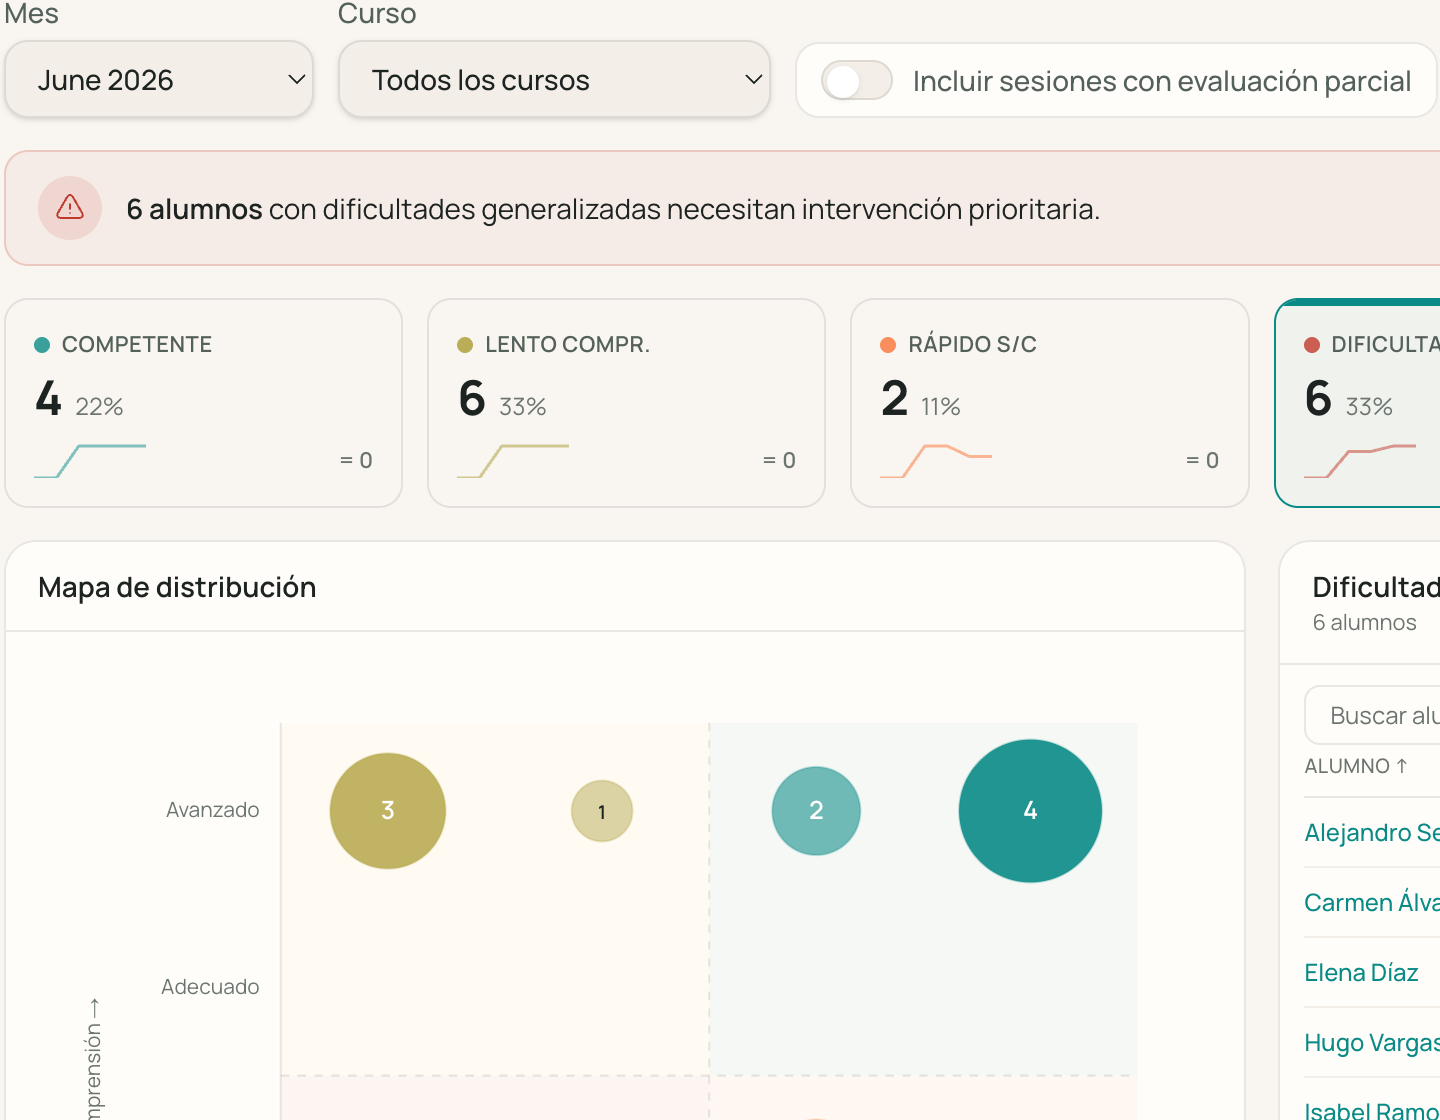Open student Carmen Álva in the list
The height and width of the screenshot is (1120, 1440).
(x=1372, y=902)
